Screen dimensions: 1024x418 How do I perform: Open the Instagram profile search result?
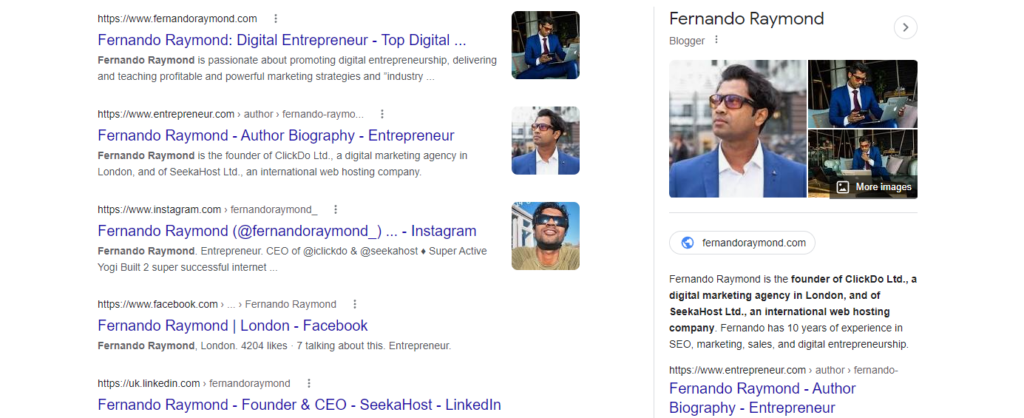tap(287, 231)
